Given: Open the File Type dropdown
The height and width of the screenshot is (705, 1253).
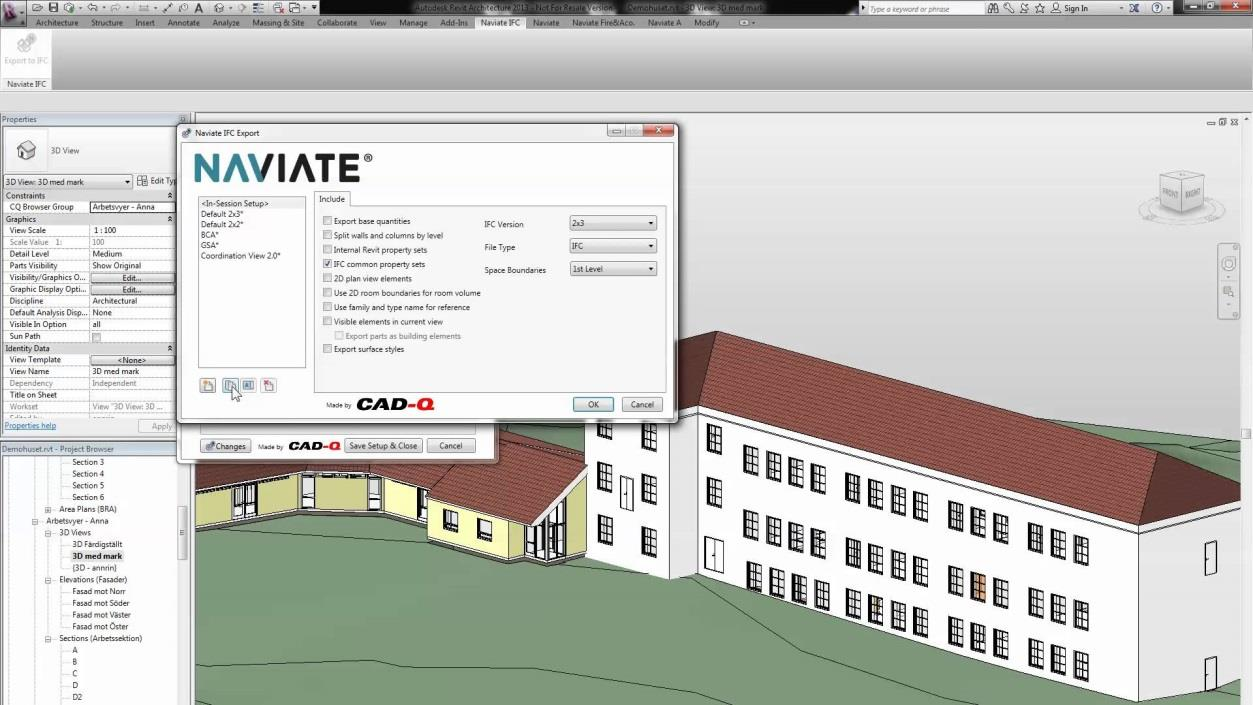Looking at the screenshot, I should (613, 246).
